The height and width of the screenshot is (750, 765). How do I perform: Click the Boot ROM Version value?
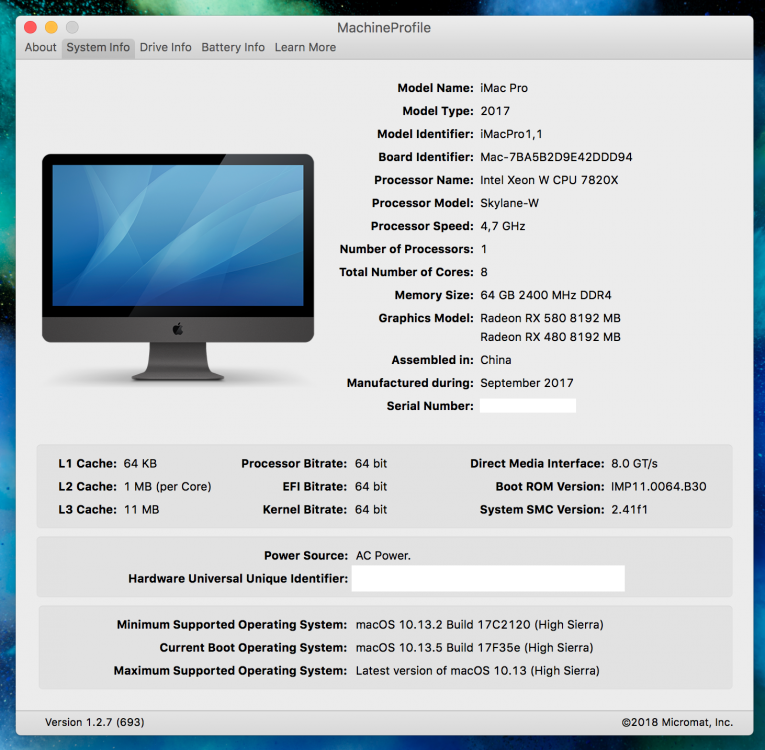point(659,486)
